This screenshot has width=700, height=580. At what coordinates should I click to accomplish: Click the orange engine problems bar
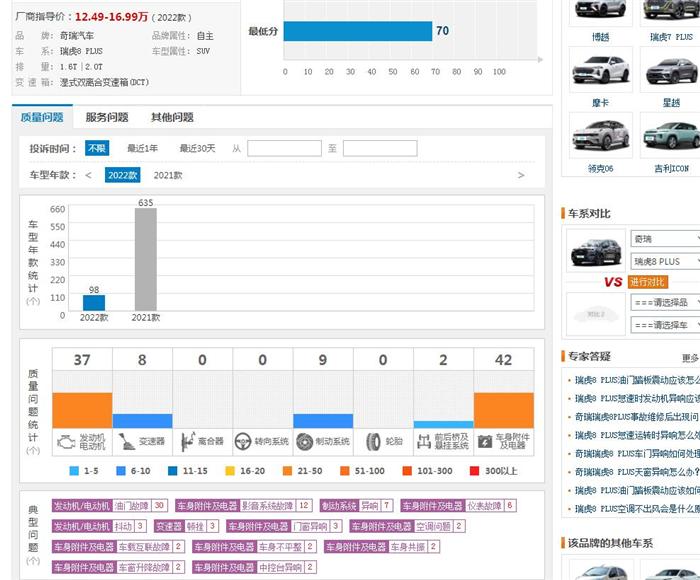click(x=82, y=410)
